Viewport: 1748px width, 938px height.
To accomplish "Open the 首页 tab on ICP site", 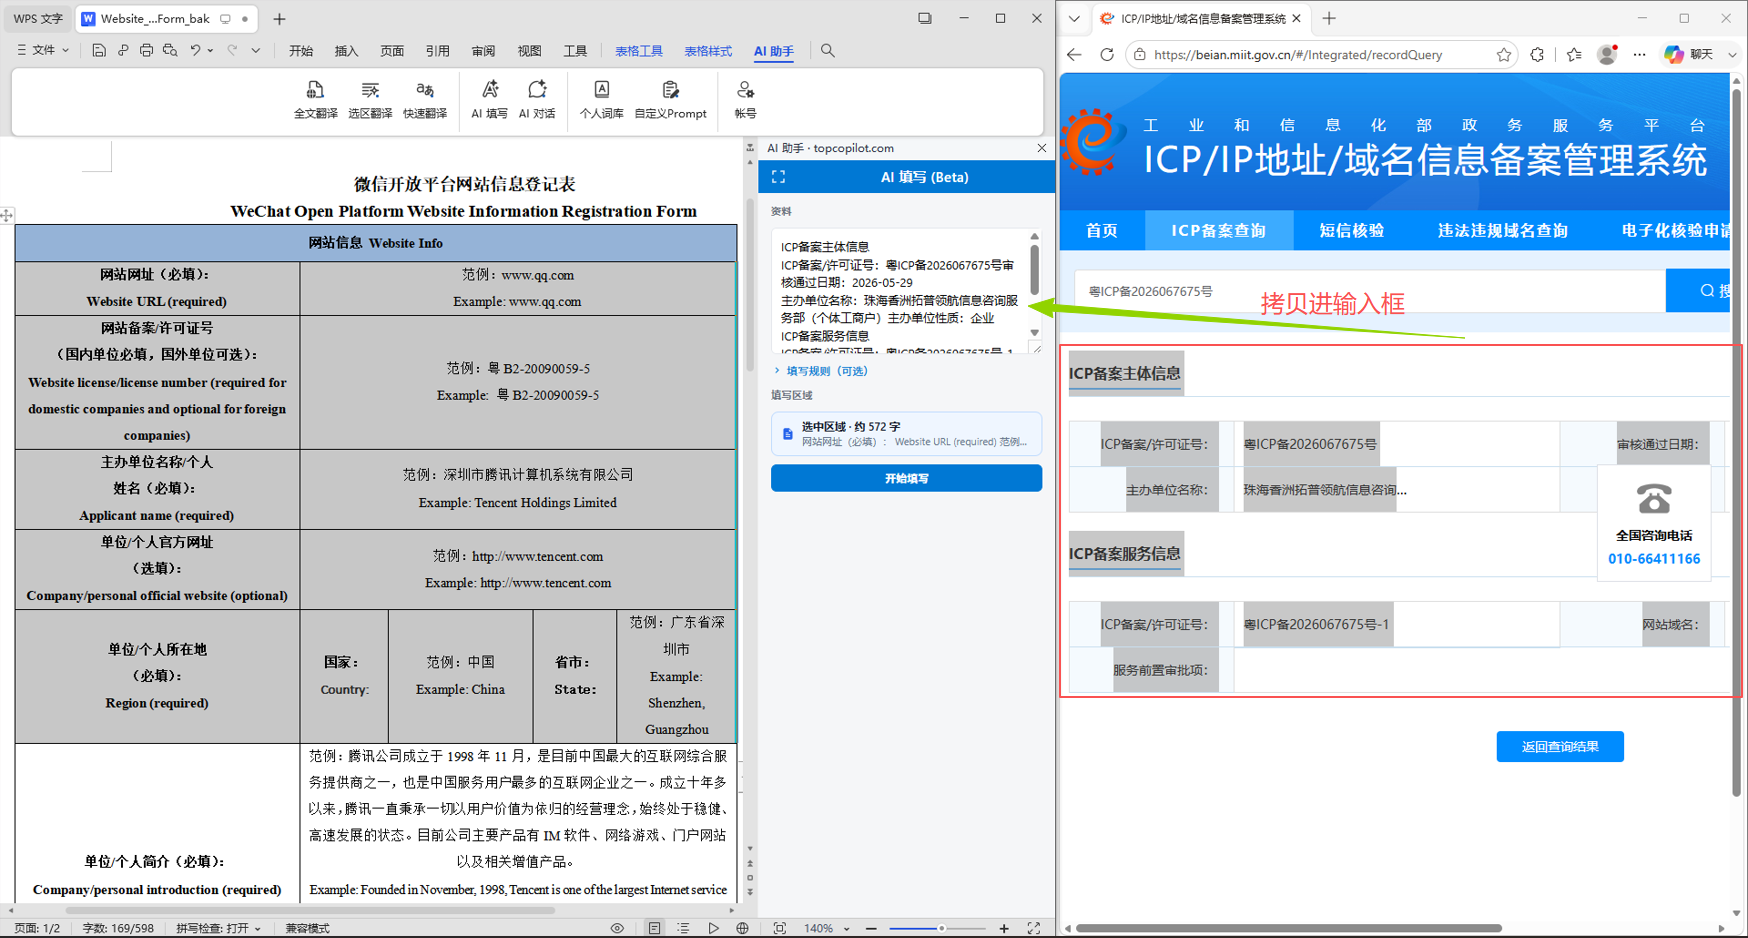I will (x=1102, y=231).
